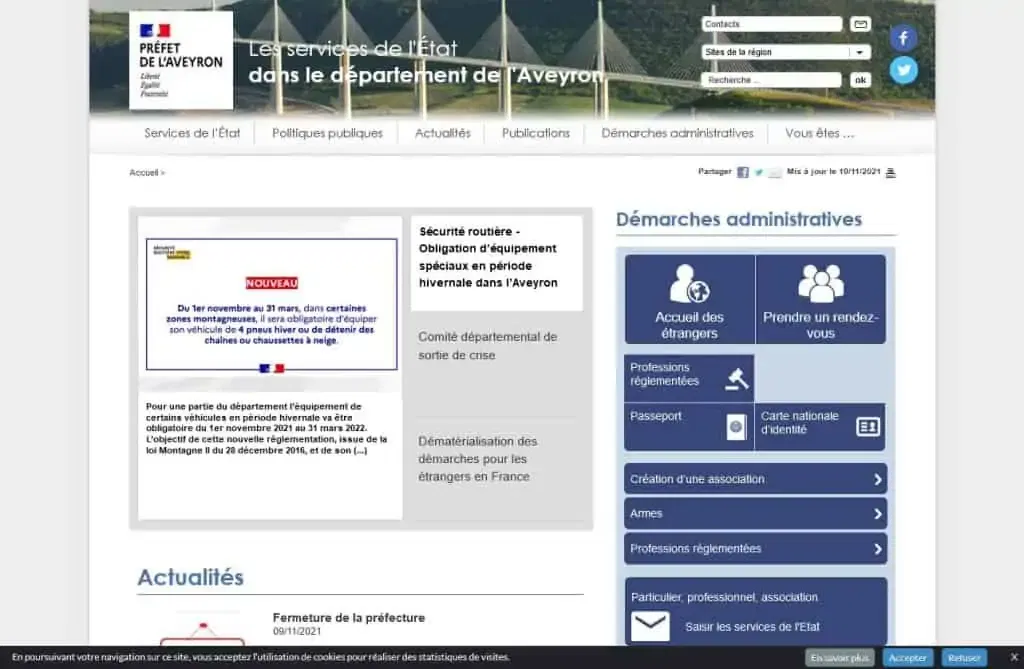Click the round Twitter bird icon

(x=903, y=70)
